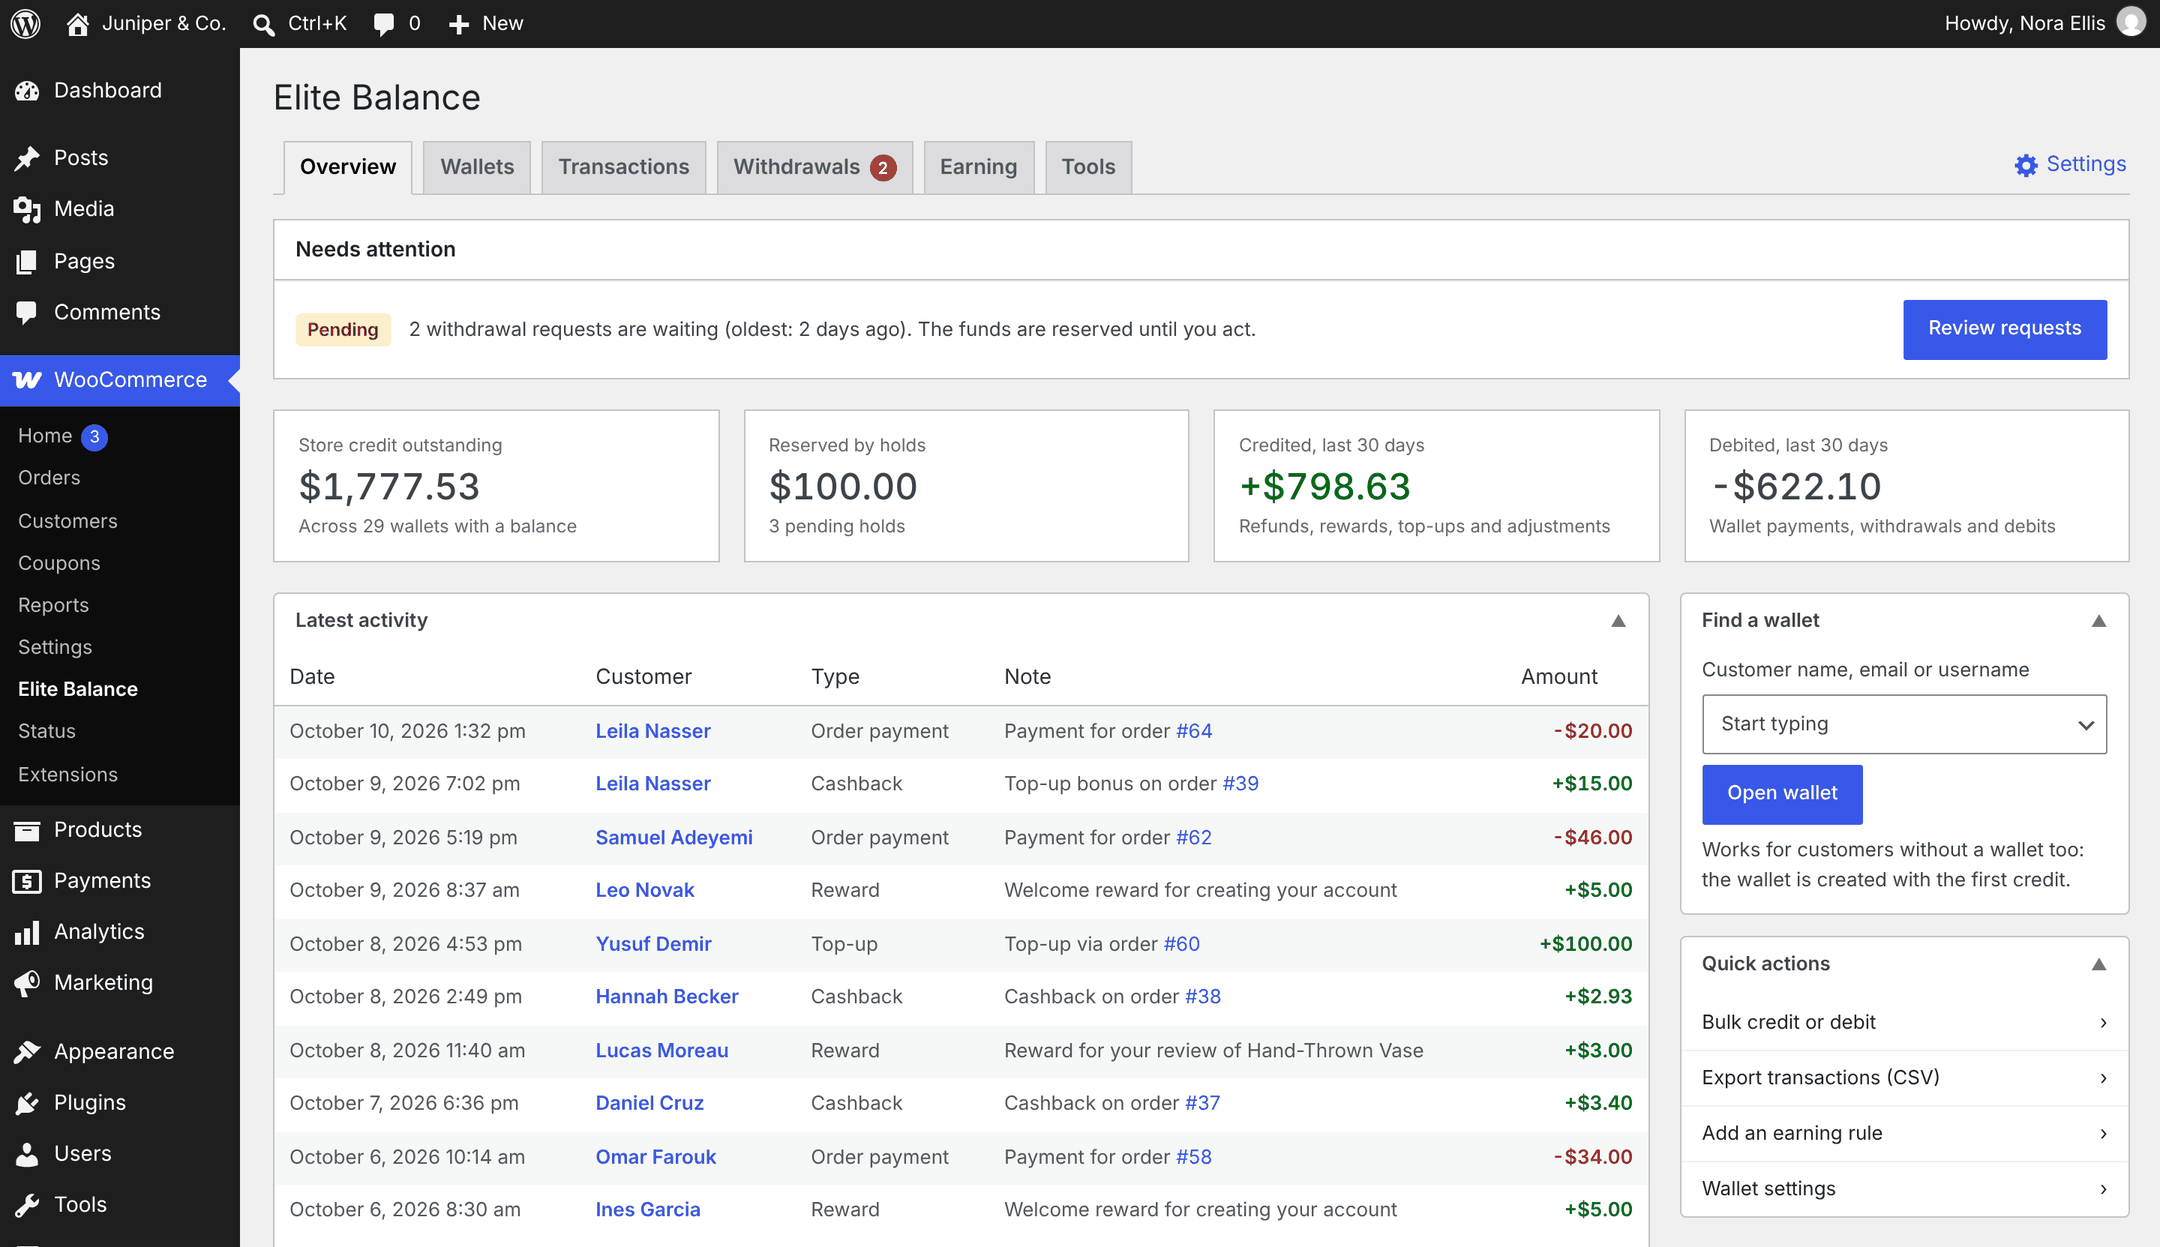Click the Appearance brush icon

click(27, 1052)
